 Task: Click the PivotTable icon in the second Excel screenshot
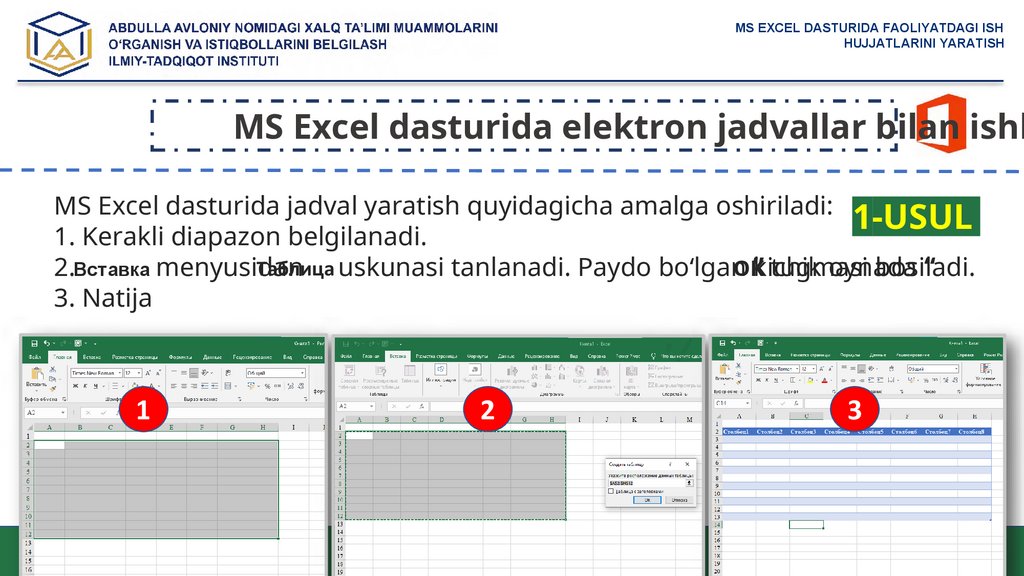tap(349, 371)
